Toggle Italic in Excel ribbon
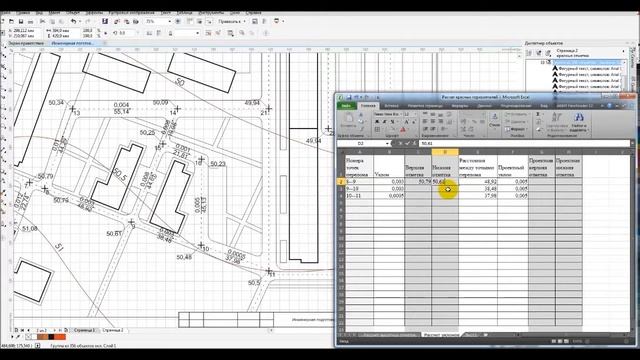 [384, 122]
